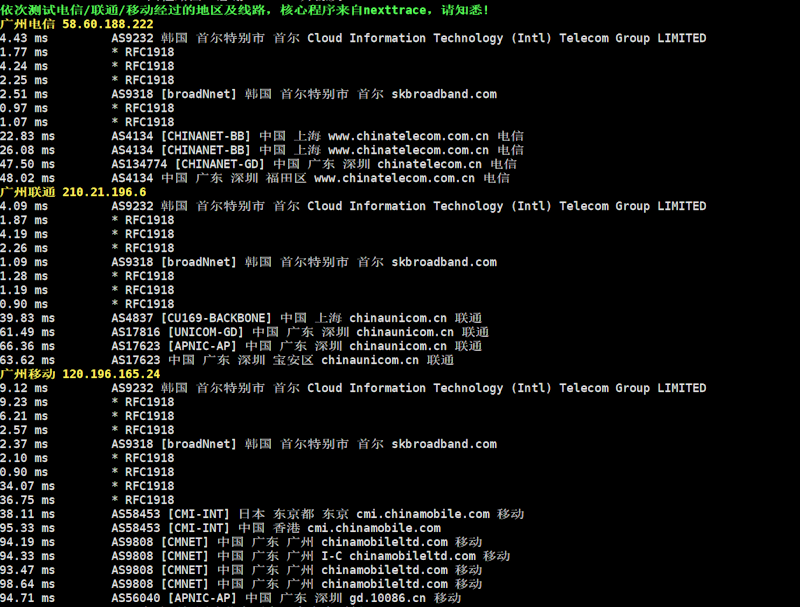Click the '2.25 ms' latency value

(x=24, y=80)
